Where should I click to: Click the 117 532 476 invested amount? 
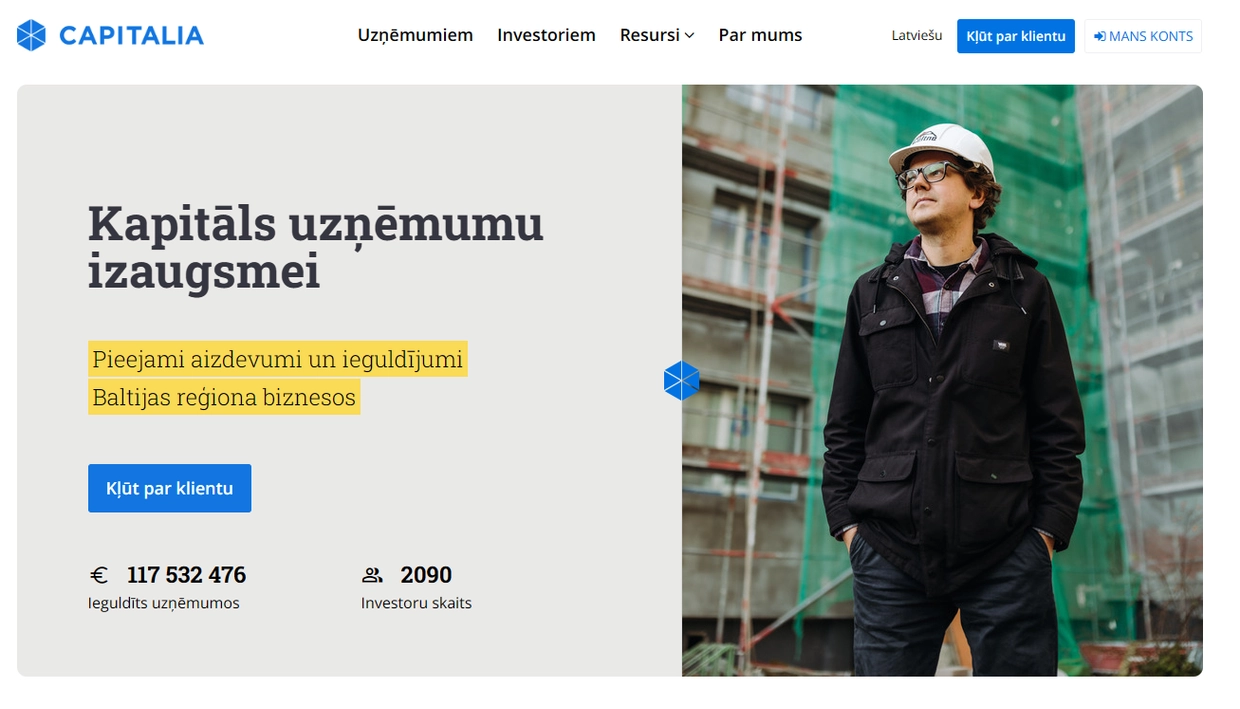click(186, 575)
